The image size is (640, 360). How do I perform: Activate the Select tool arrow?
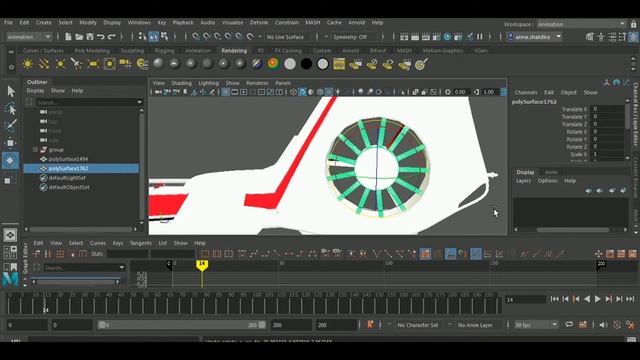coord(11,91)
